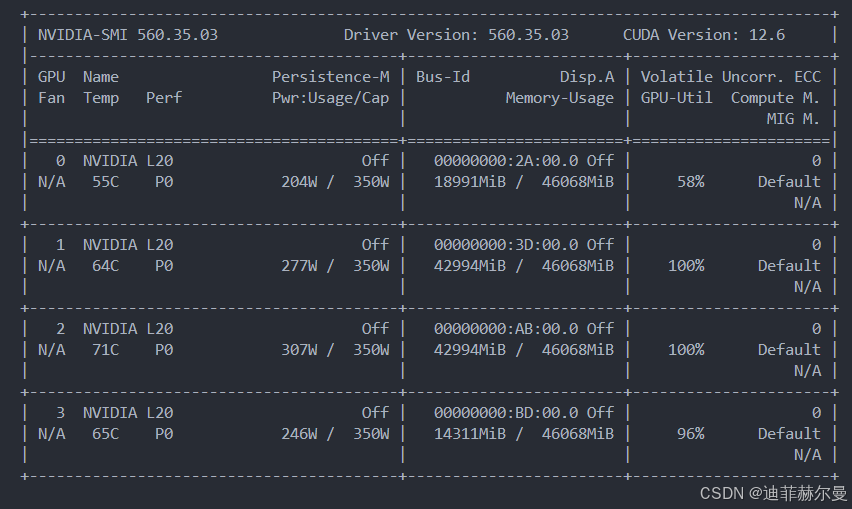Select the Pwr:Usage/Cap header

[330, 98]
